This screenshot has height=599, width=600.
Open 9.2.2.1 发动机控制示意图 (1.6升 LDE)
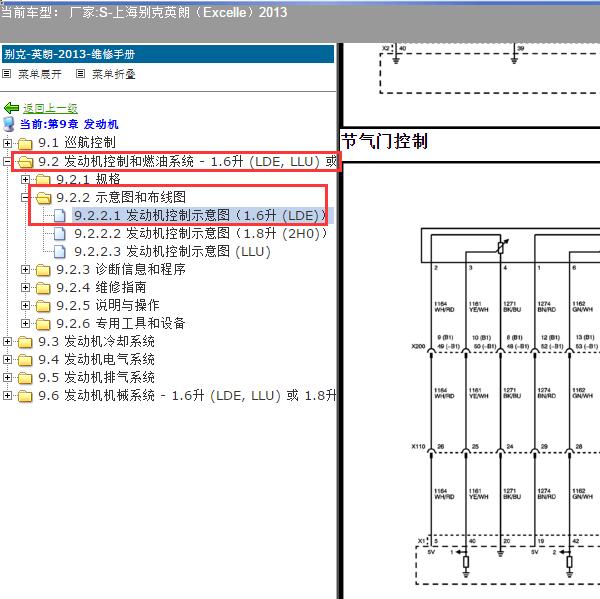[200, 215]
